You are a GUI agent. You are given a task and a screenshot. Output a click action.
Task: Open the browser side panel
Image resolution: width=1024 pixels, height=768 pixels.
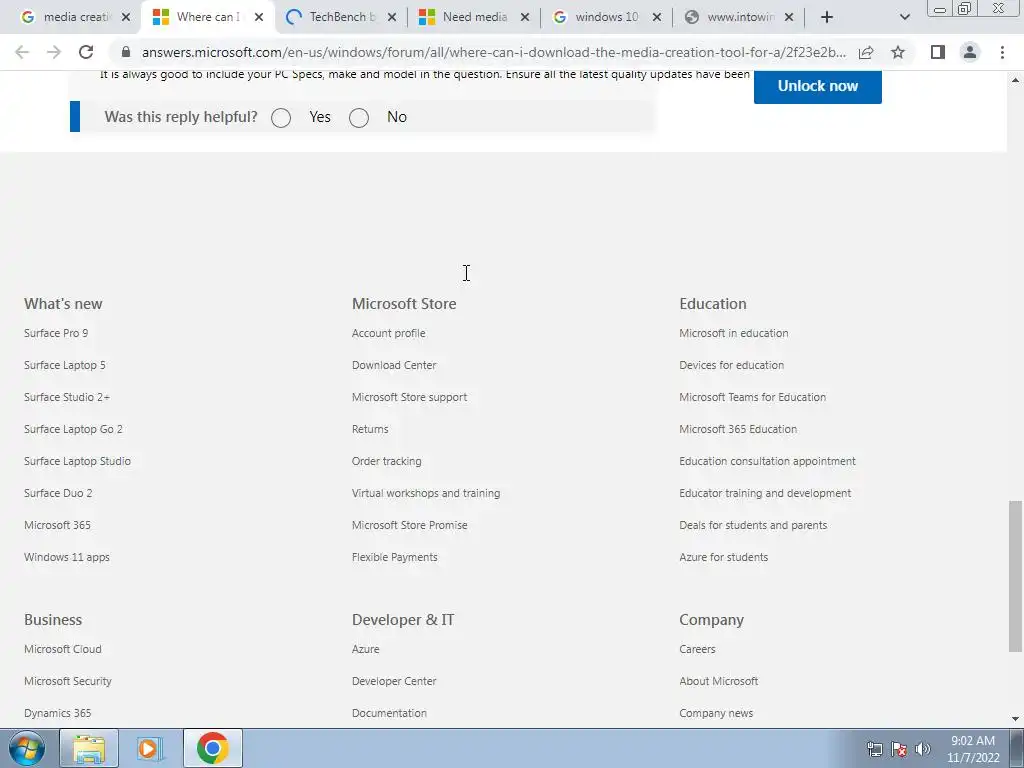[938, 52]
